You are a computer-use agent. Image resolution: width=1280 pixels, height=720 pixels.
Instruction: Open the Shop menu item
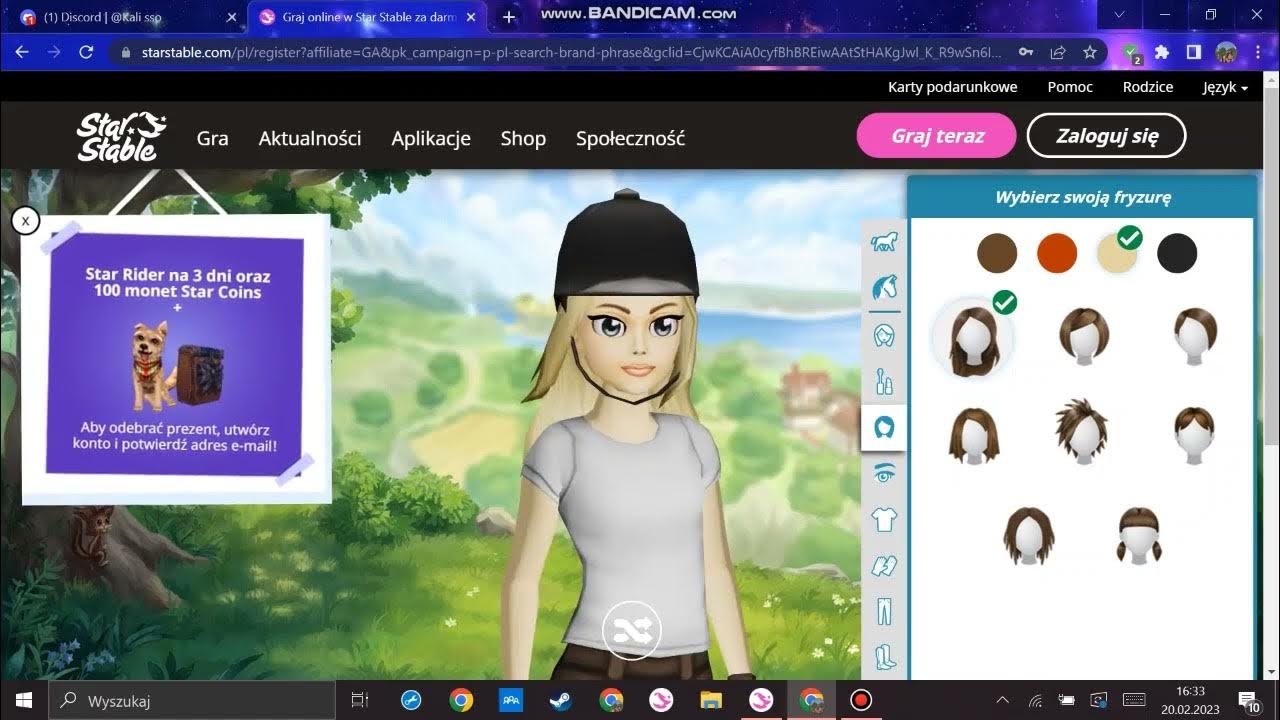(x=523, y=139)
